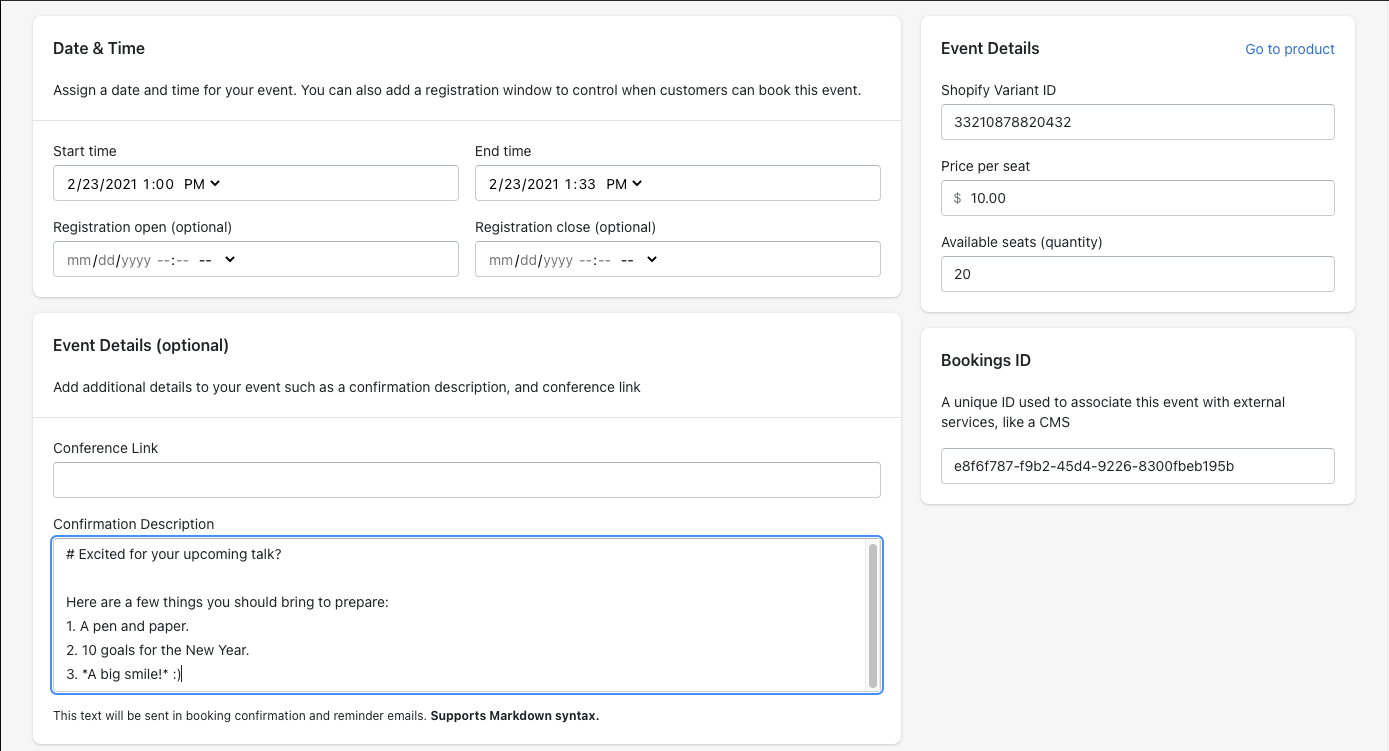Open the Start time AM/PM dropdown
The width and height of the screenshot is (1389, 751).
[x=203, y=184]
